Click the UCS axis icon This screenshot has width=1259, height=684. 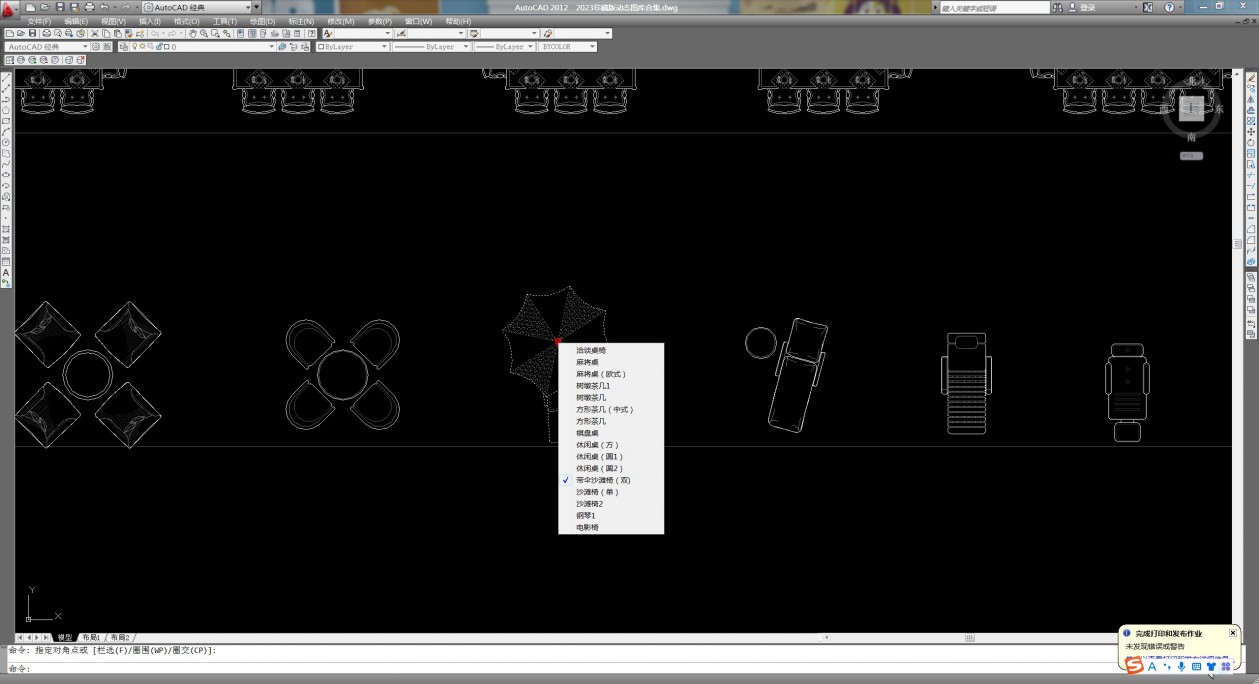(44, 603)
